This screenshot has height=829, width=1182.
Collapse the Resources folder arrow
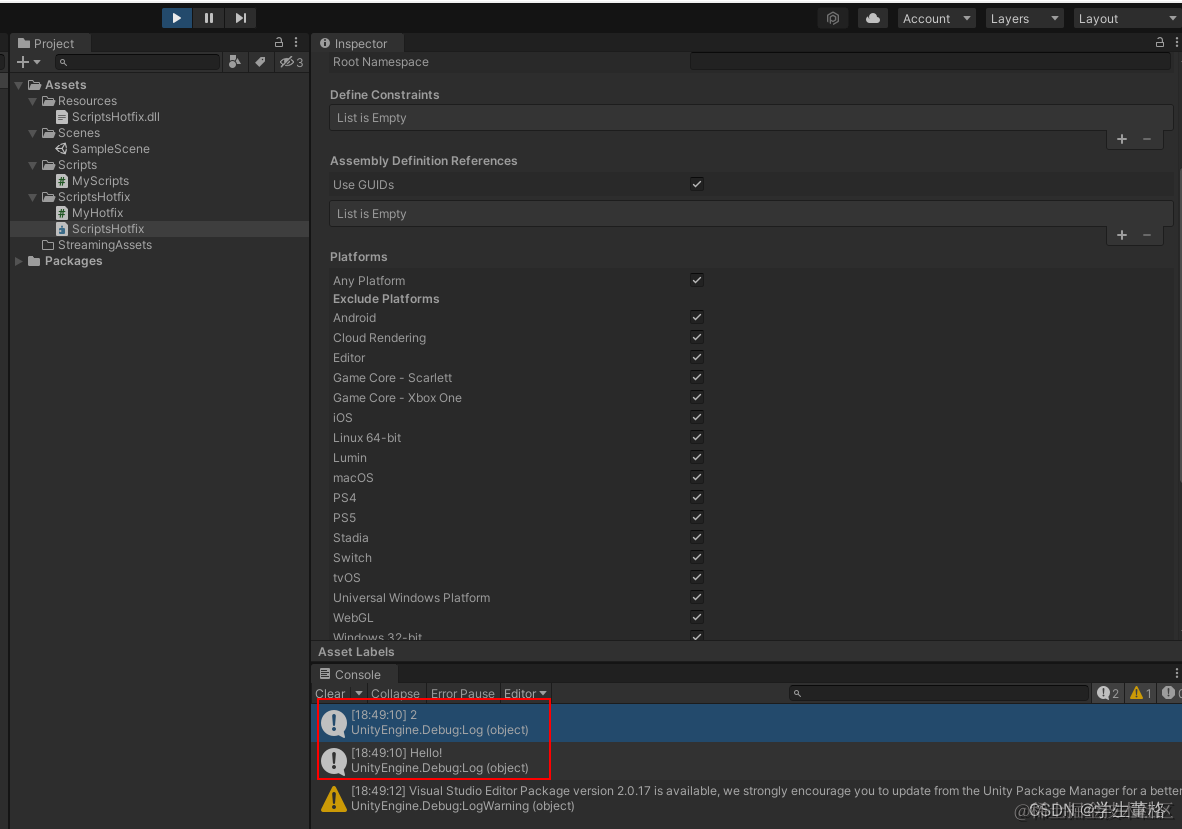(32, 101)
